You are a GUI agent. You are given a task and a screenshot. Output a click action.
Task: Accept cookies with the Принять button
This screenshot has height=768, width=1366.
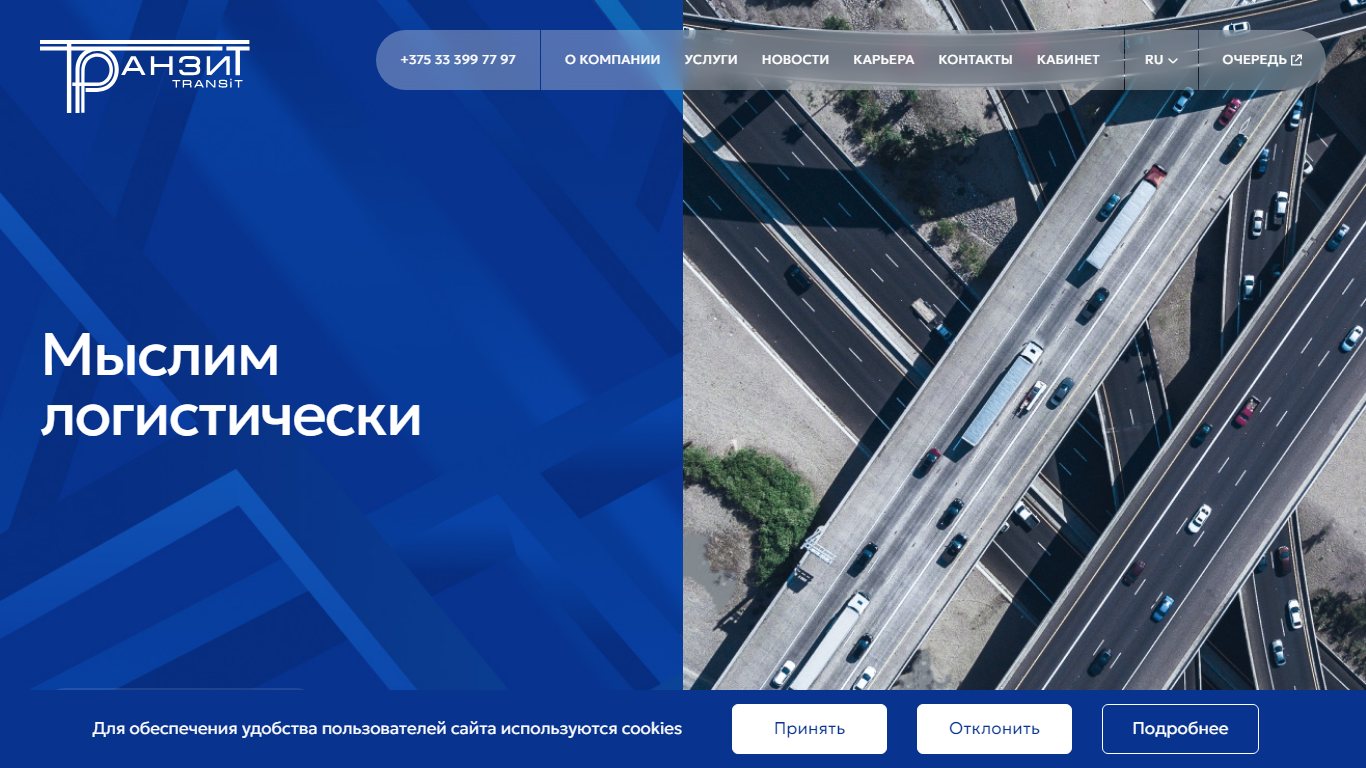point(809,729)
